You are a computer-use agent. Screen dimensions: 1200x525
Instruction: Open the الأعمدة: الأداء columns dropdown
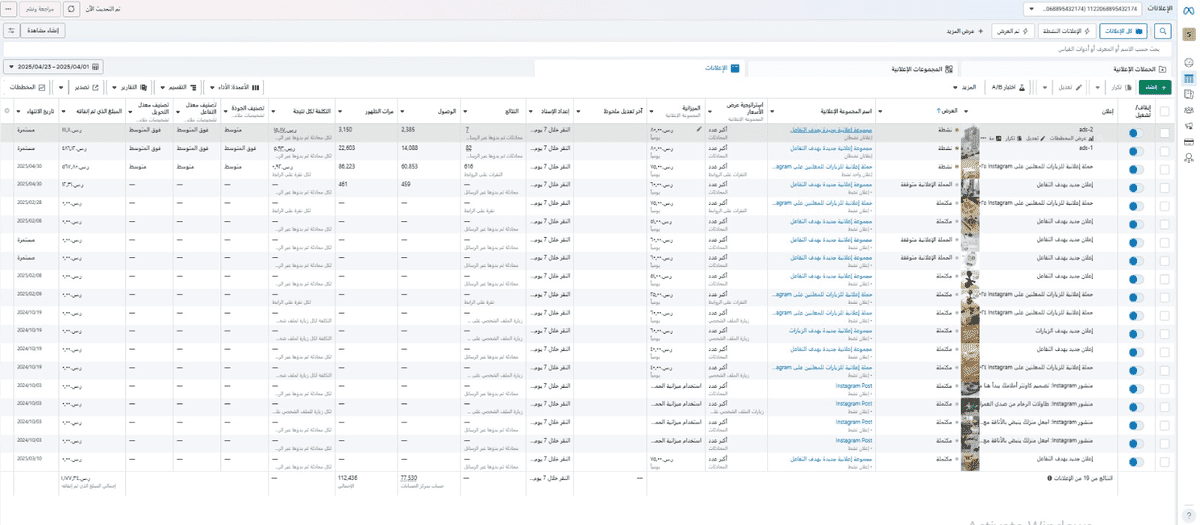click(x=235, y=88)
